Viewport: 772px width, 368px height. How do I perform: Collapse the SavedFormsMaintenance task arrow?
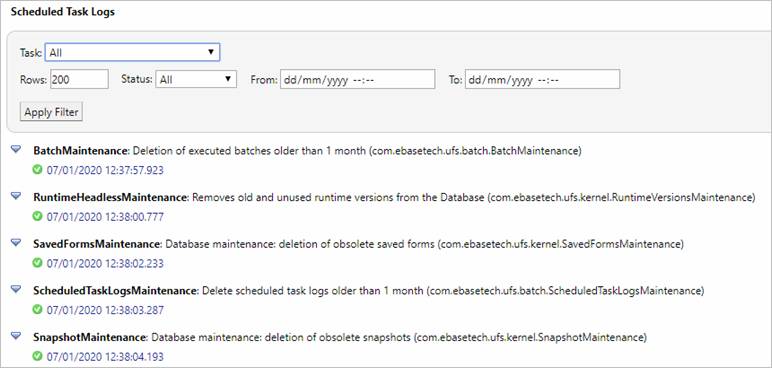pos(16,242)
